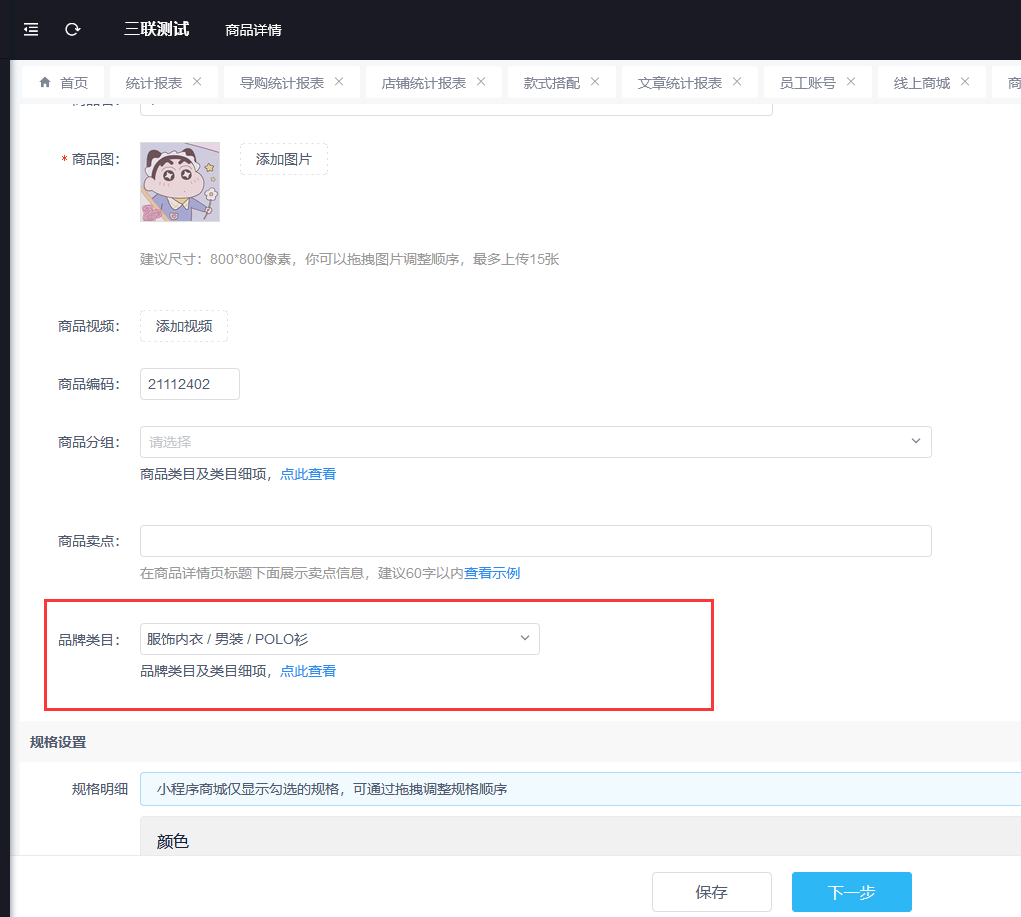1021x917 pixels.
Task: Click the 保存 button
Action: pyautogui.click(x=712, y=892)
